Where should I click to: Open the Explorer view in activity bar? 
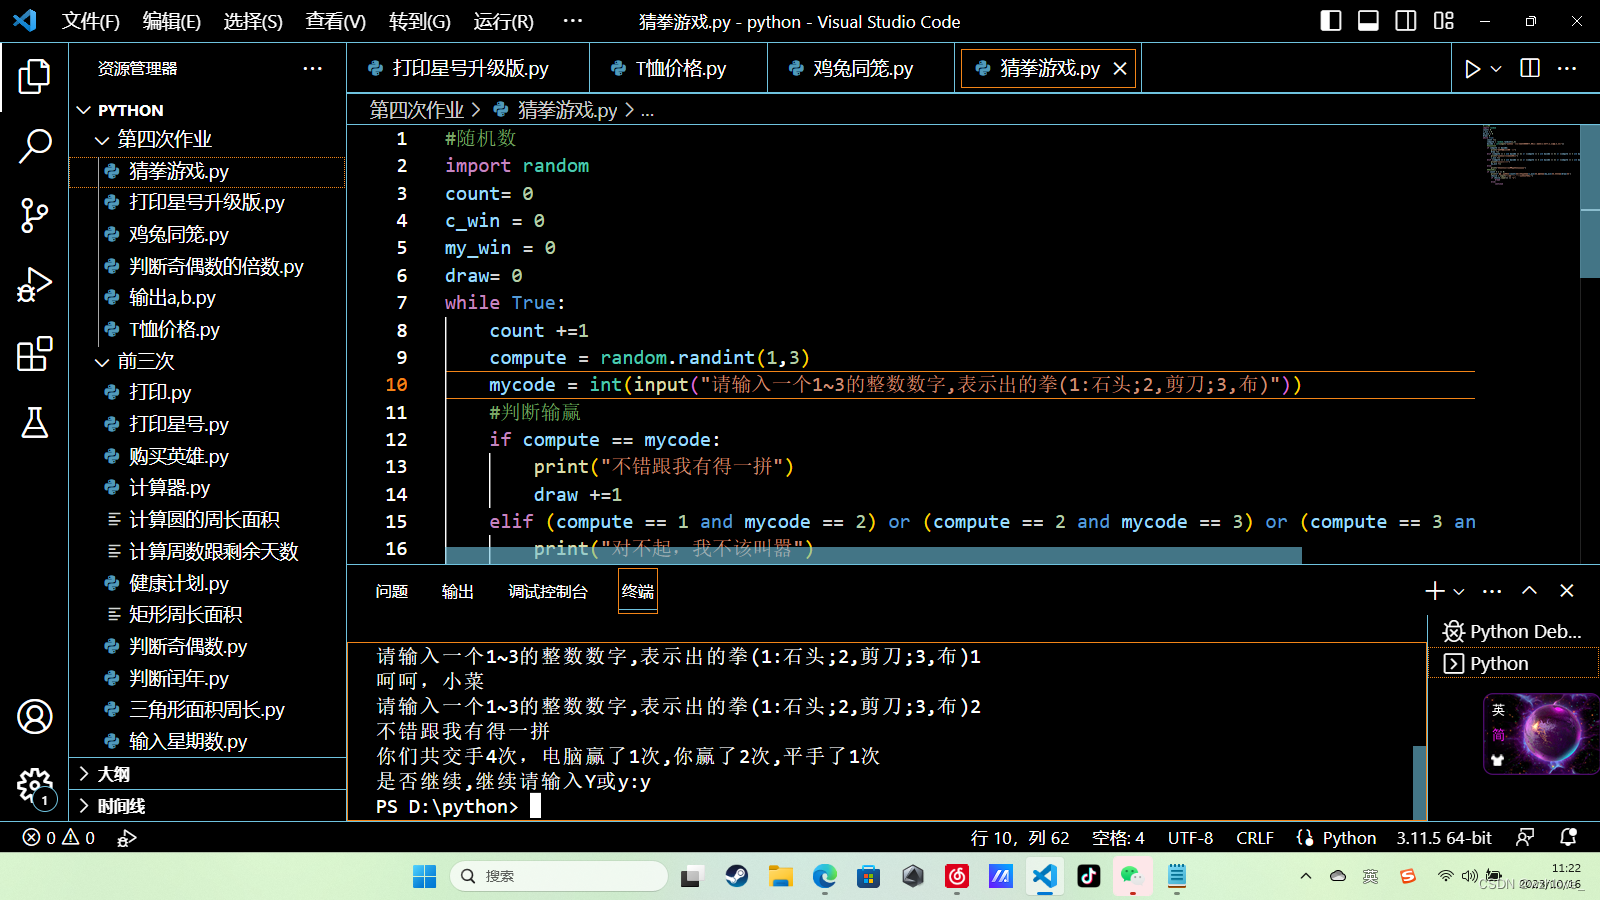click(x=34, y=76)
